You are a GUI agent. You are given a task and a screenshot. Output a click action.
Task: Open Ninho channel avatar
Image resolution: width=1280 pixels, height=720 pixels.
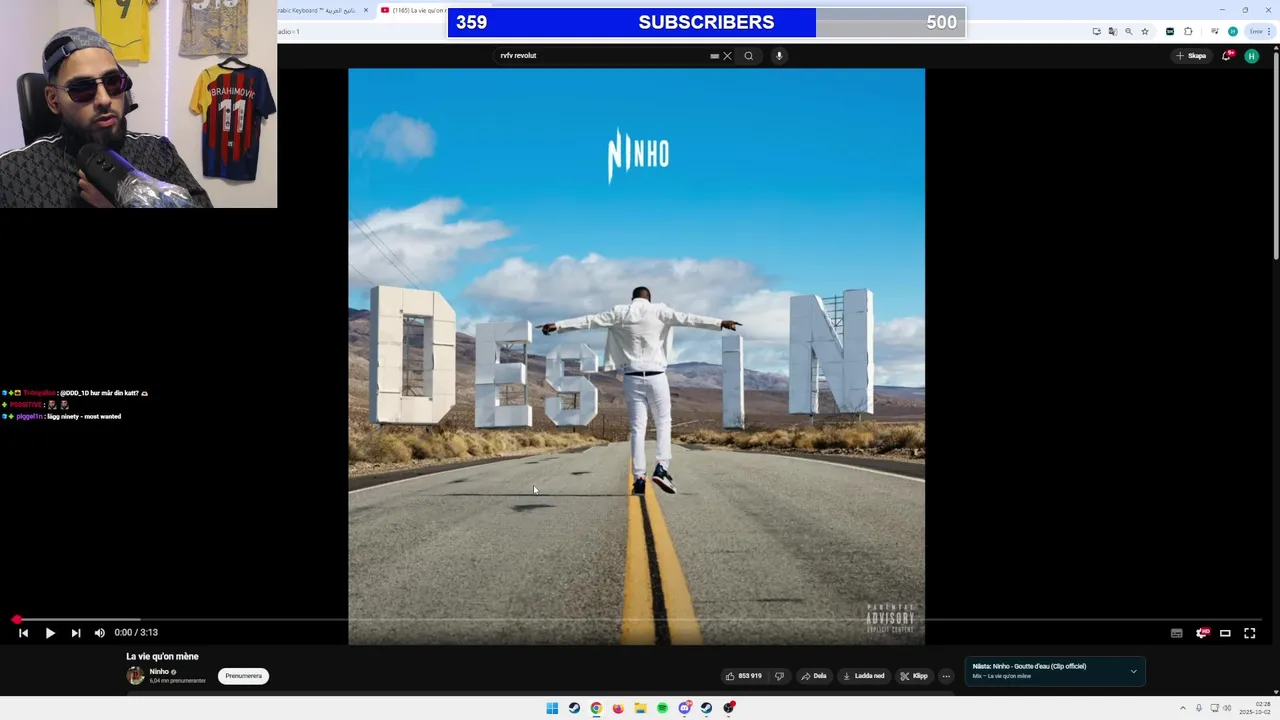click(135, 676)
